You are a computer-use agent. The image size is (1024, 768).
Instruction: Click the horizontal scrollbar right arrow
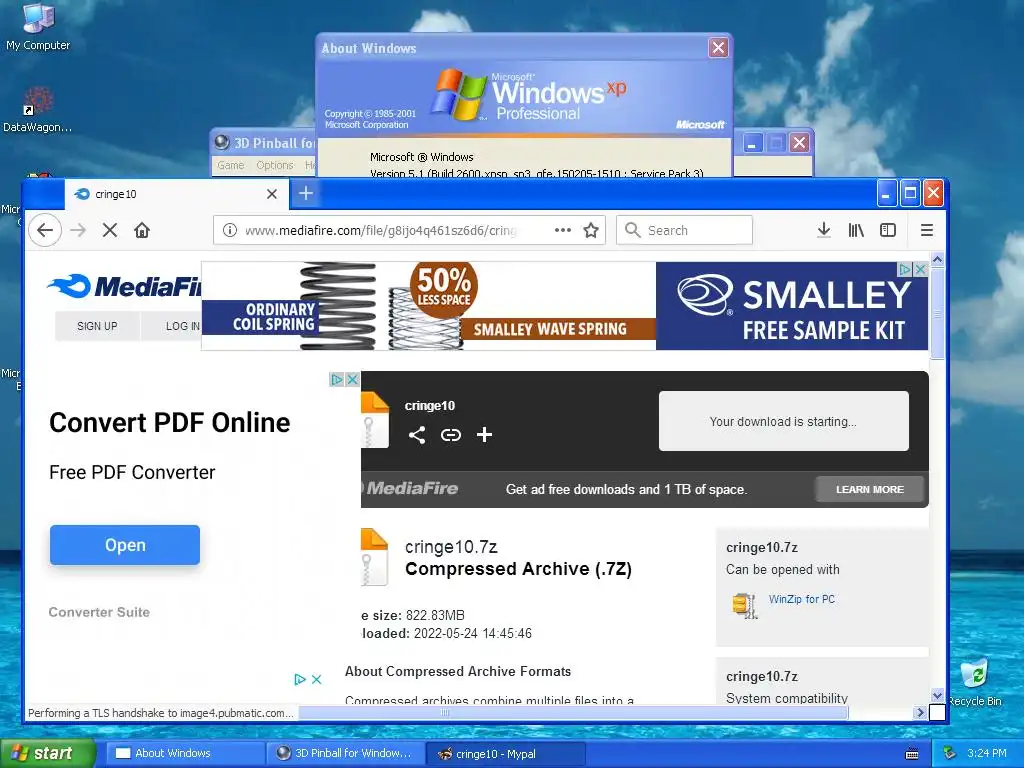921,712
